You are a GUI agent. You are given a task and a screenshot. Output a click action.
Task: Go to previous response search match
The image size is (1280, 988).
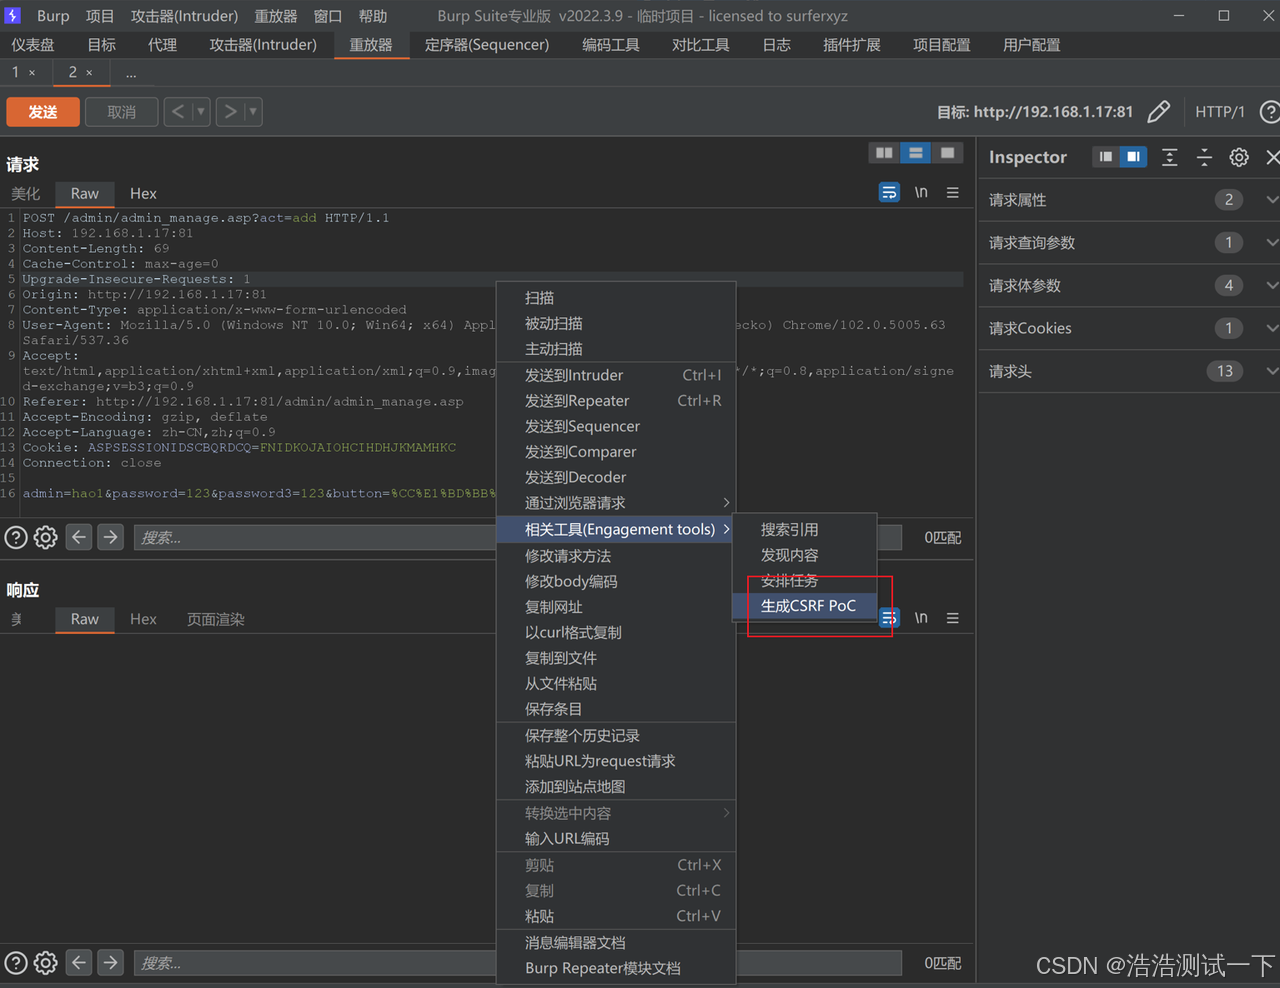[79, 963]
